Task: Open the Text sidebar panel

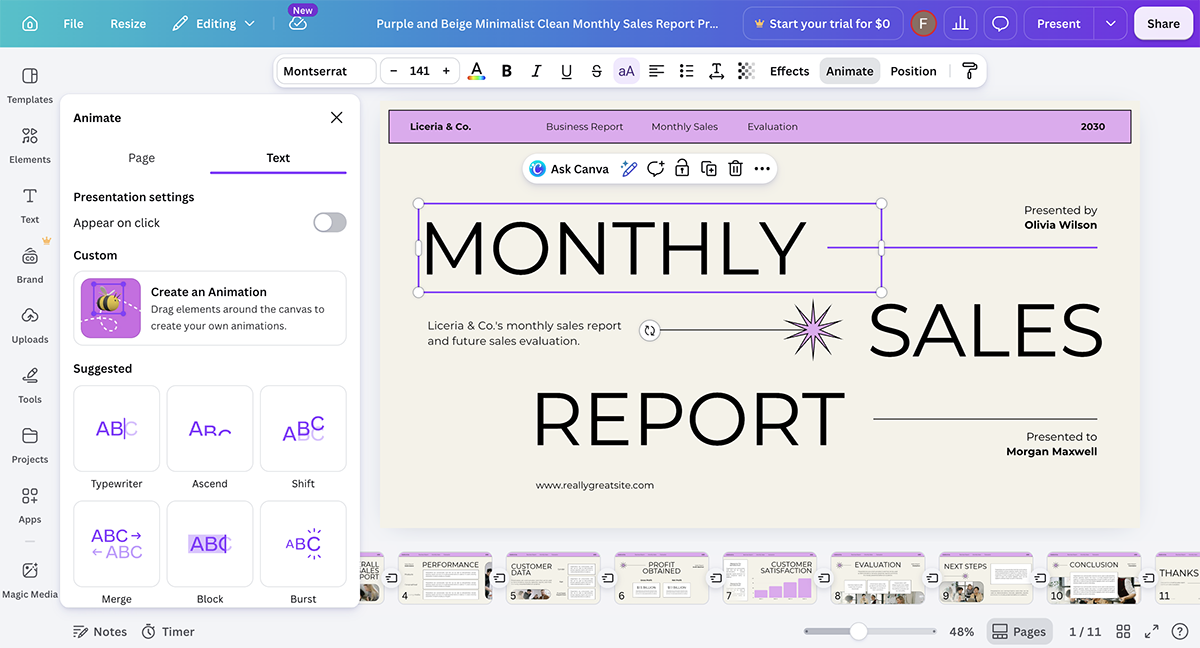Action: (30, 205)
